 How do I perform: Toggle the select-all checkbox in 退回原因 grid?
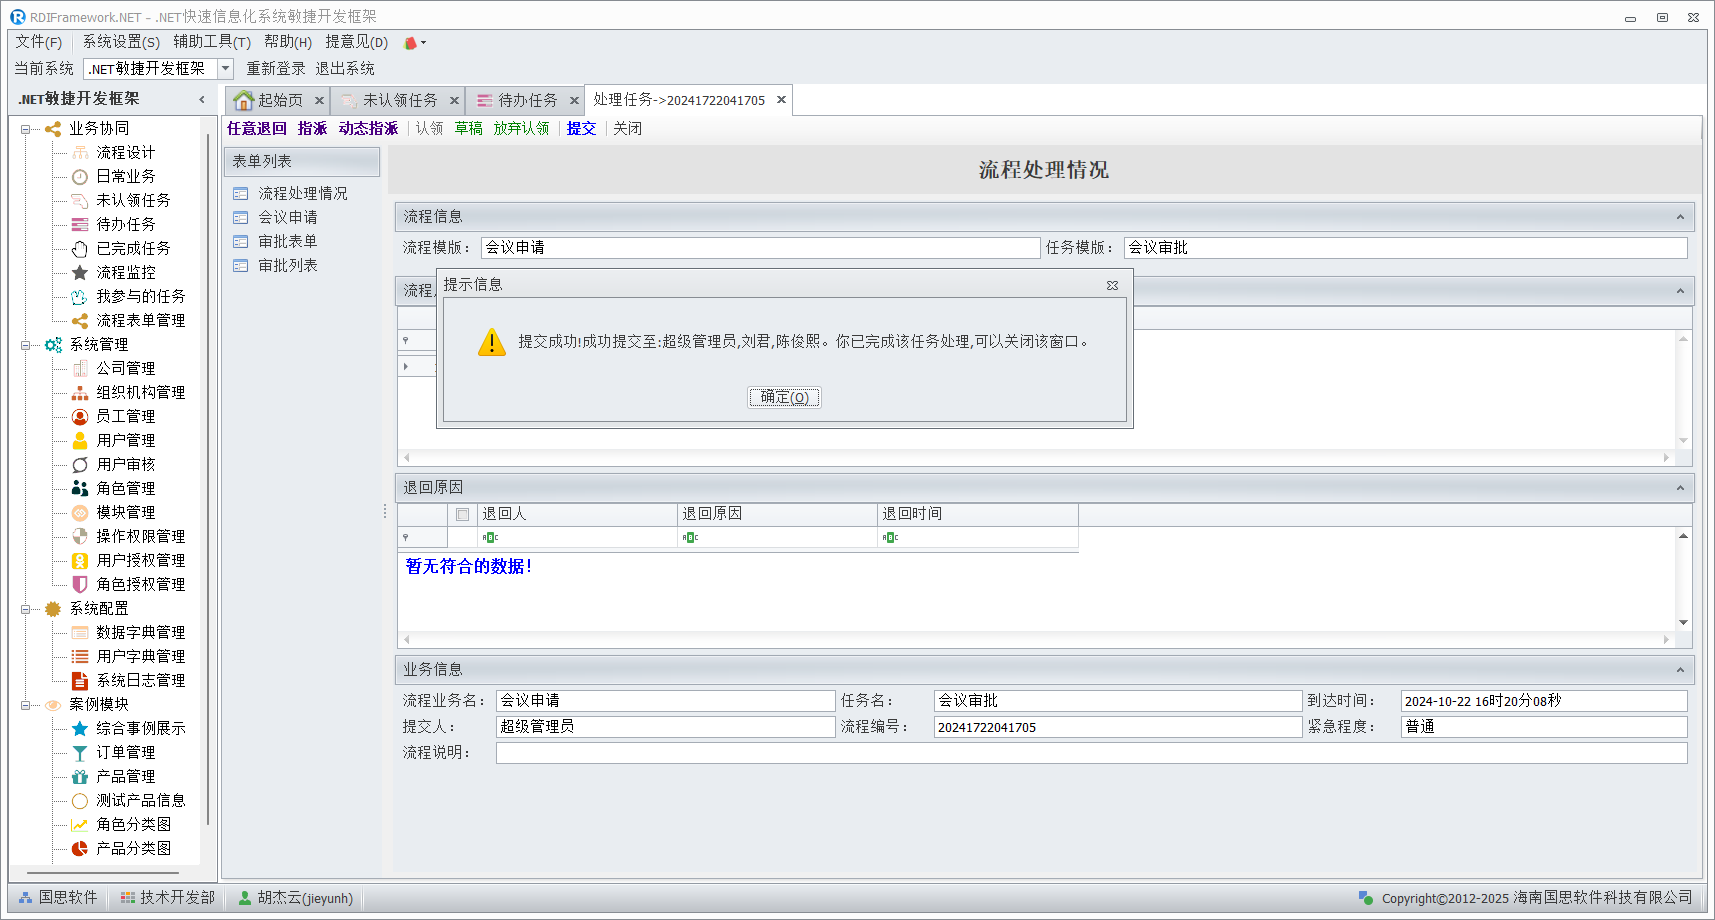462,515
